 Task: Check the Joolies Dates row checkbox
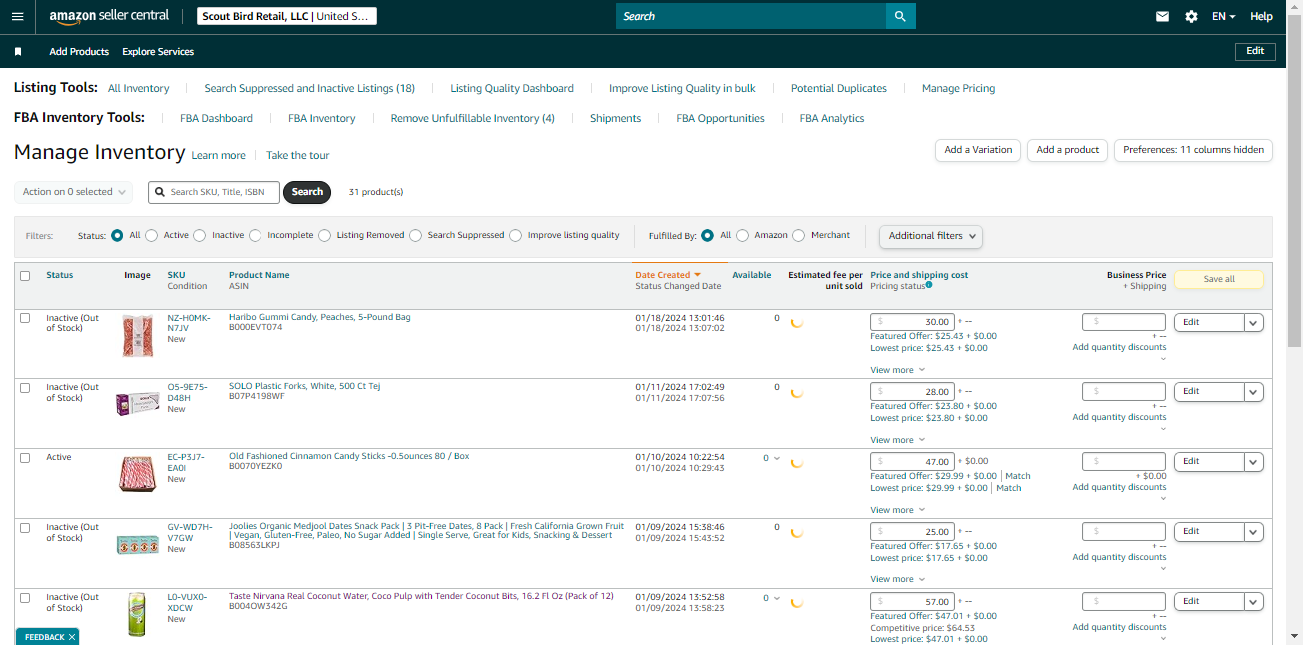(x=25, y=528)
